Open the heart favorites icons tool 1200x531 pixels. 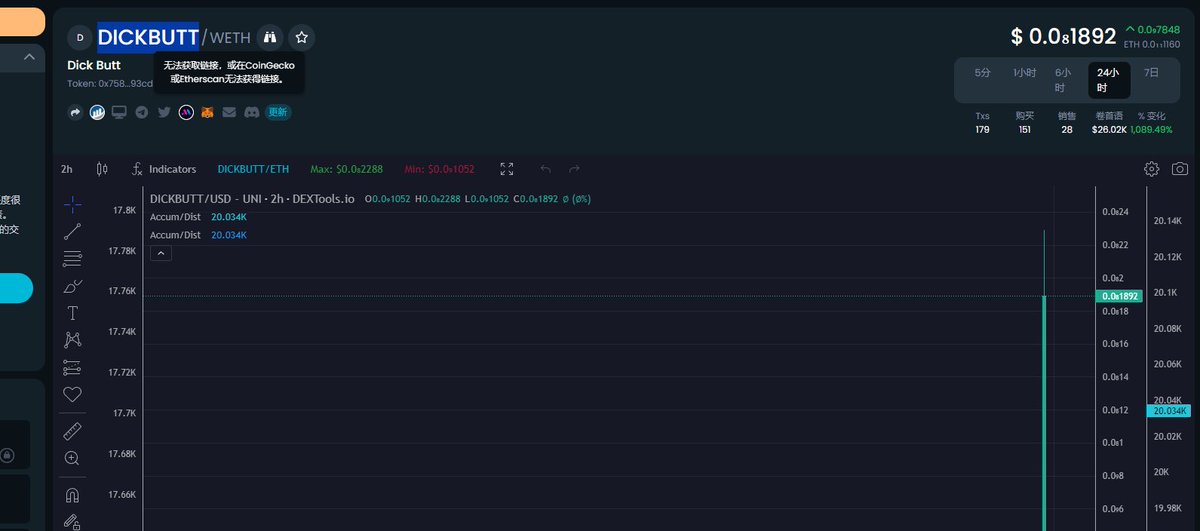pos(72,394)
